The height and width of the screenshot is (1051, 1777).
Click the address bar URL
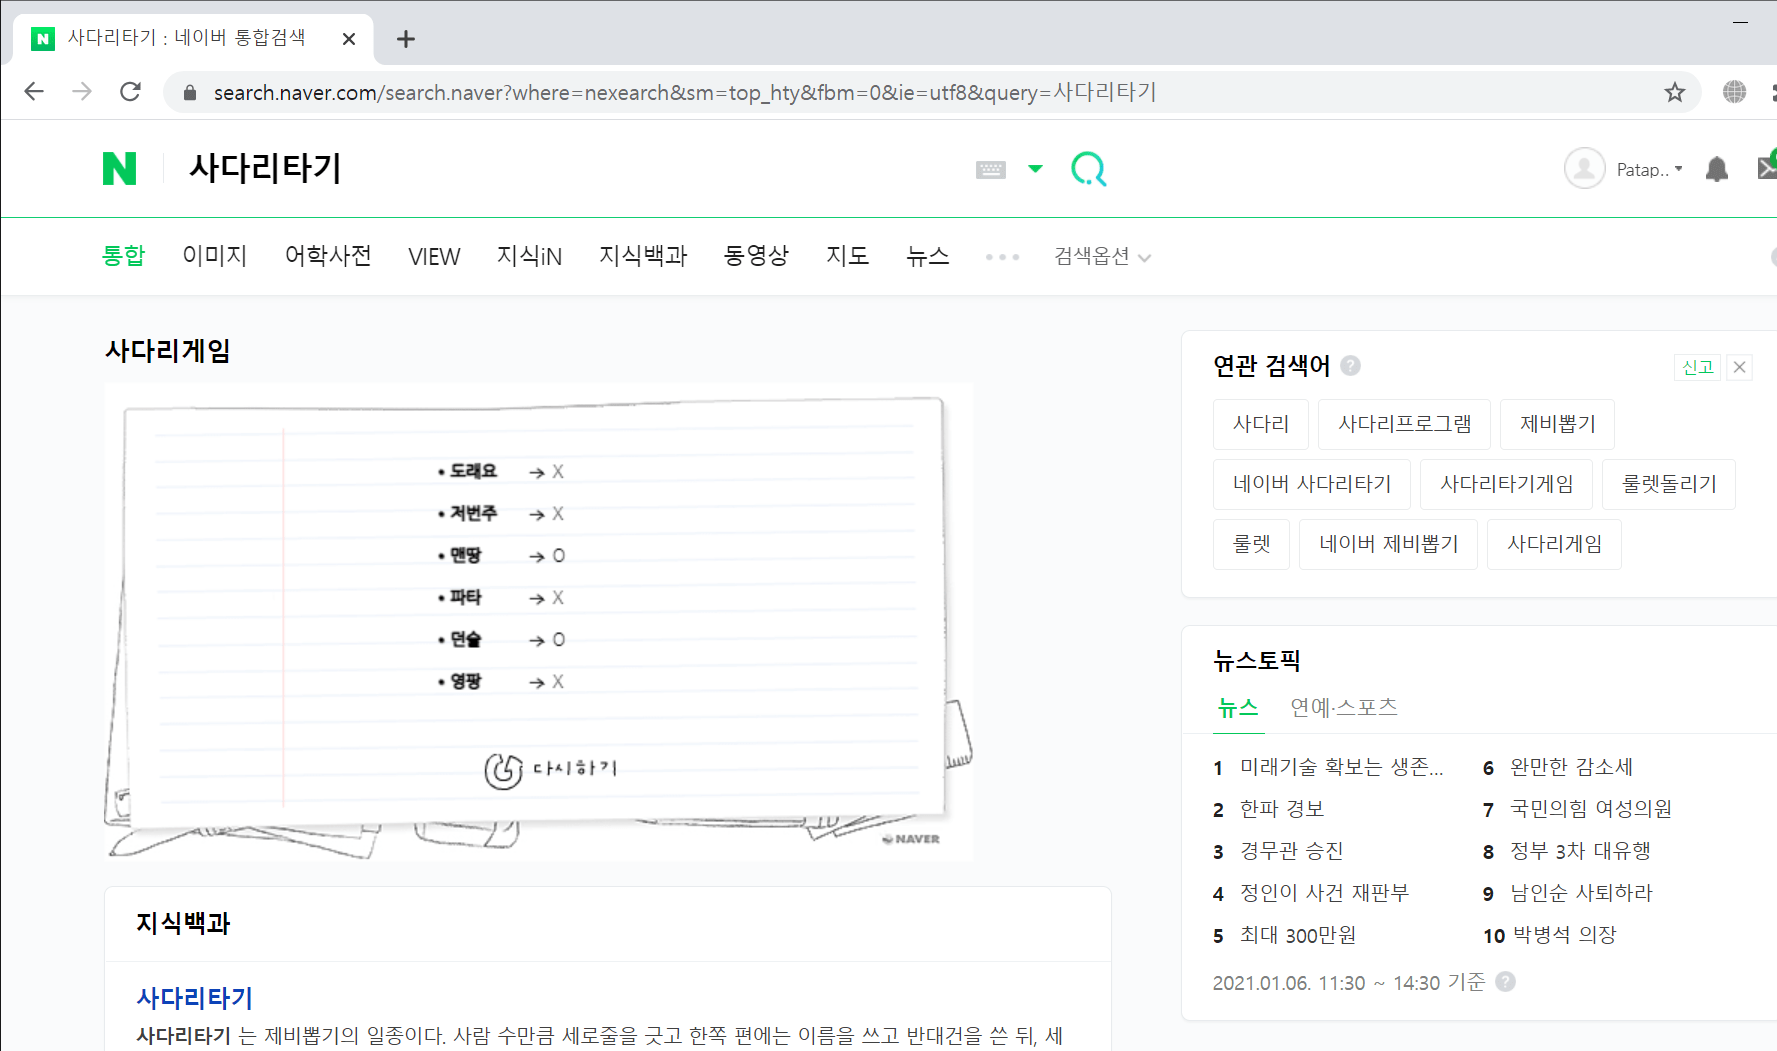click(x=684, y=92)
